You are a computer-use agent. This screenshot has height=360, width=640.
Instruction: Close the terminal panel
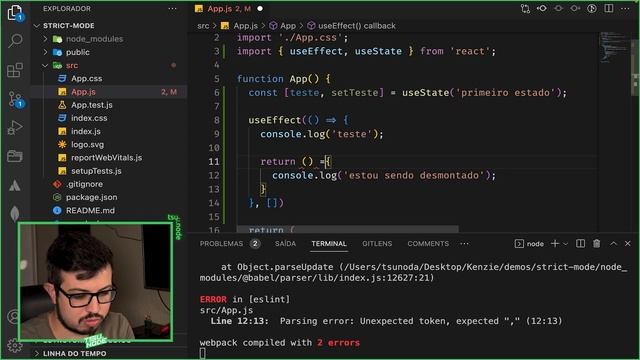coord(628,244)
